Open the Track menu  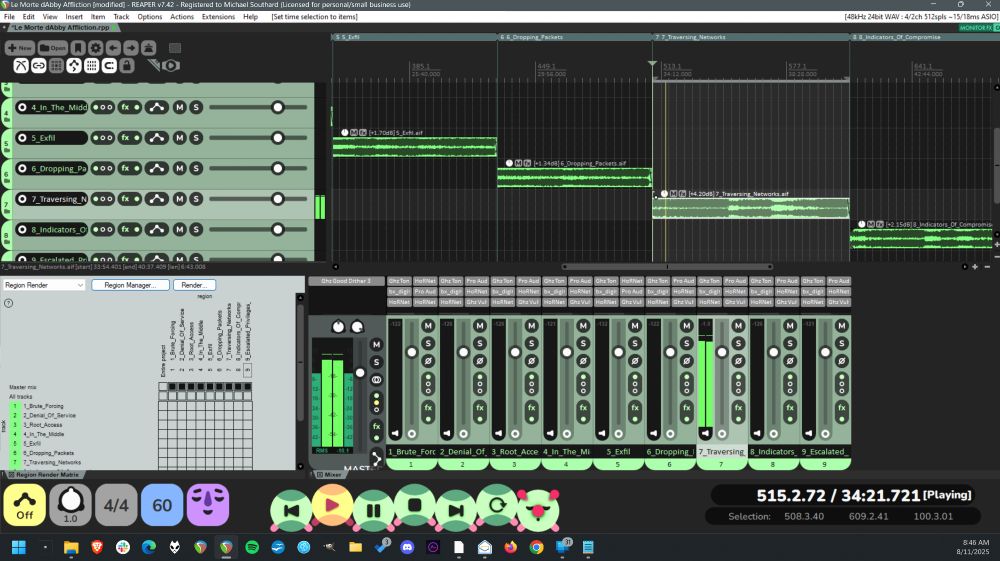tap(121, 17)
